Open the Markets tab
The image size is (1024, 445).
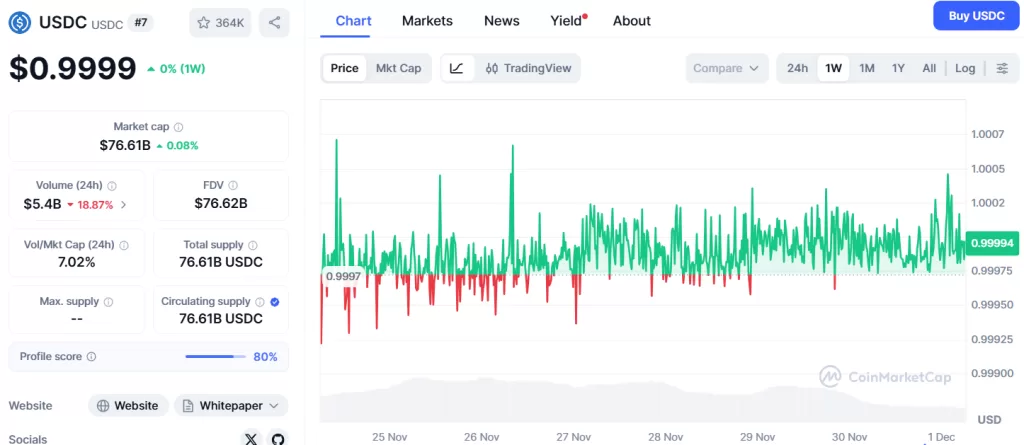click(427, 20)
